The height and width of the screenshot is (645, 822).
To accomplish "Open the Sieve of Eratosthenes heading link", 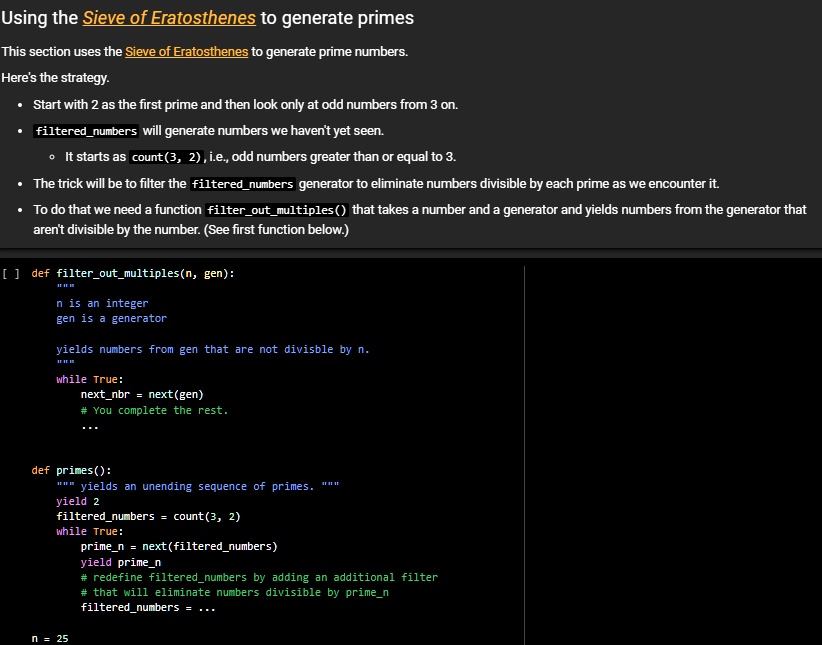I will coord(169,18).
